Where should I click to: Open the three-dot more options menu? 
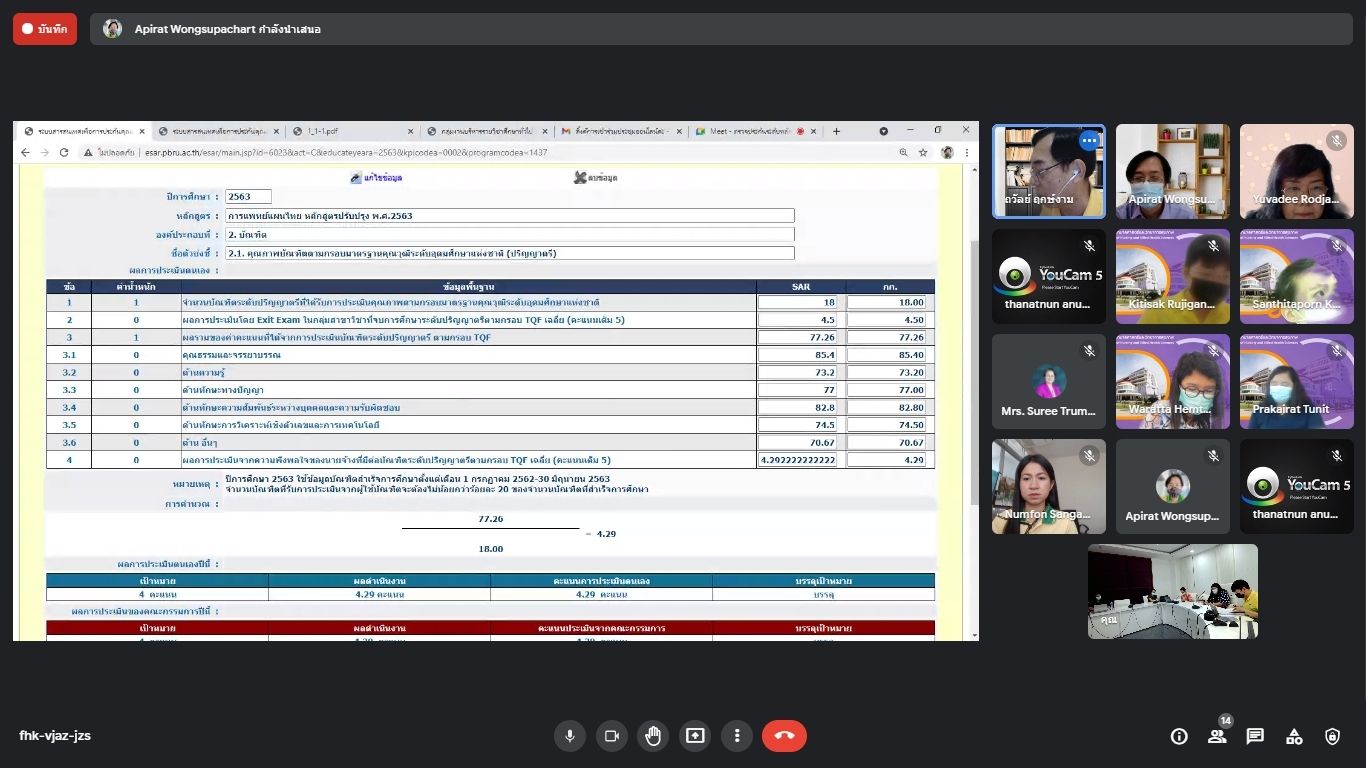[x=737, y=736]
